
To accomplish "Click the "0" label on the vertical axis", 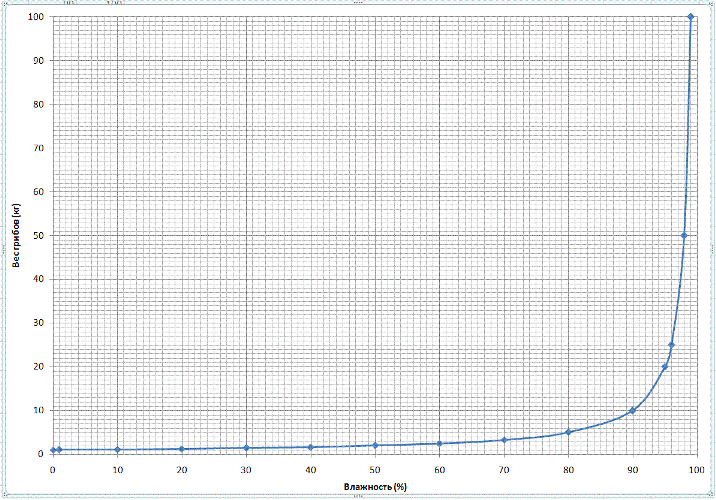I will coord(42,454).
